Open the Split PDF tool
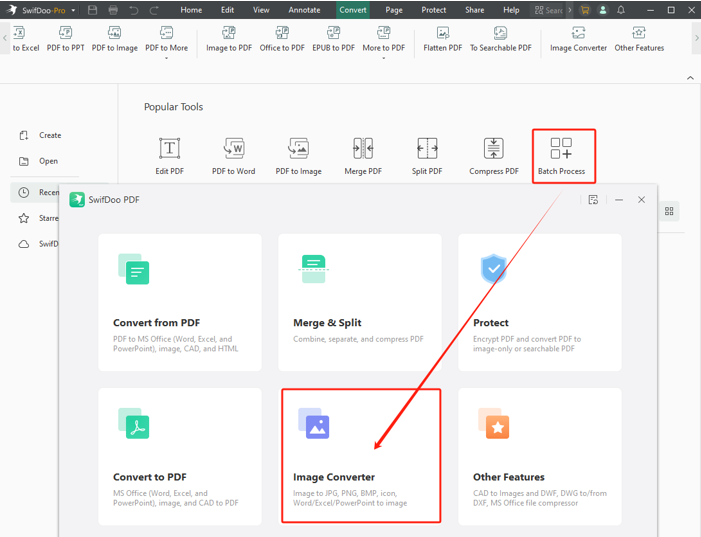Screen dimensions: 701x537 (427, 156)
